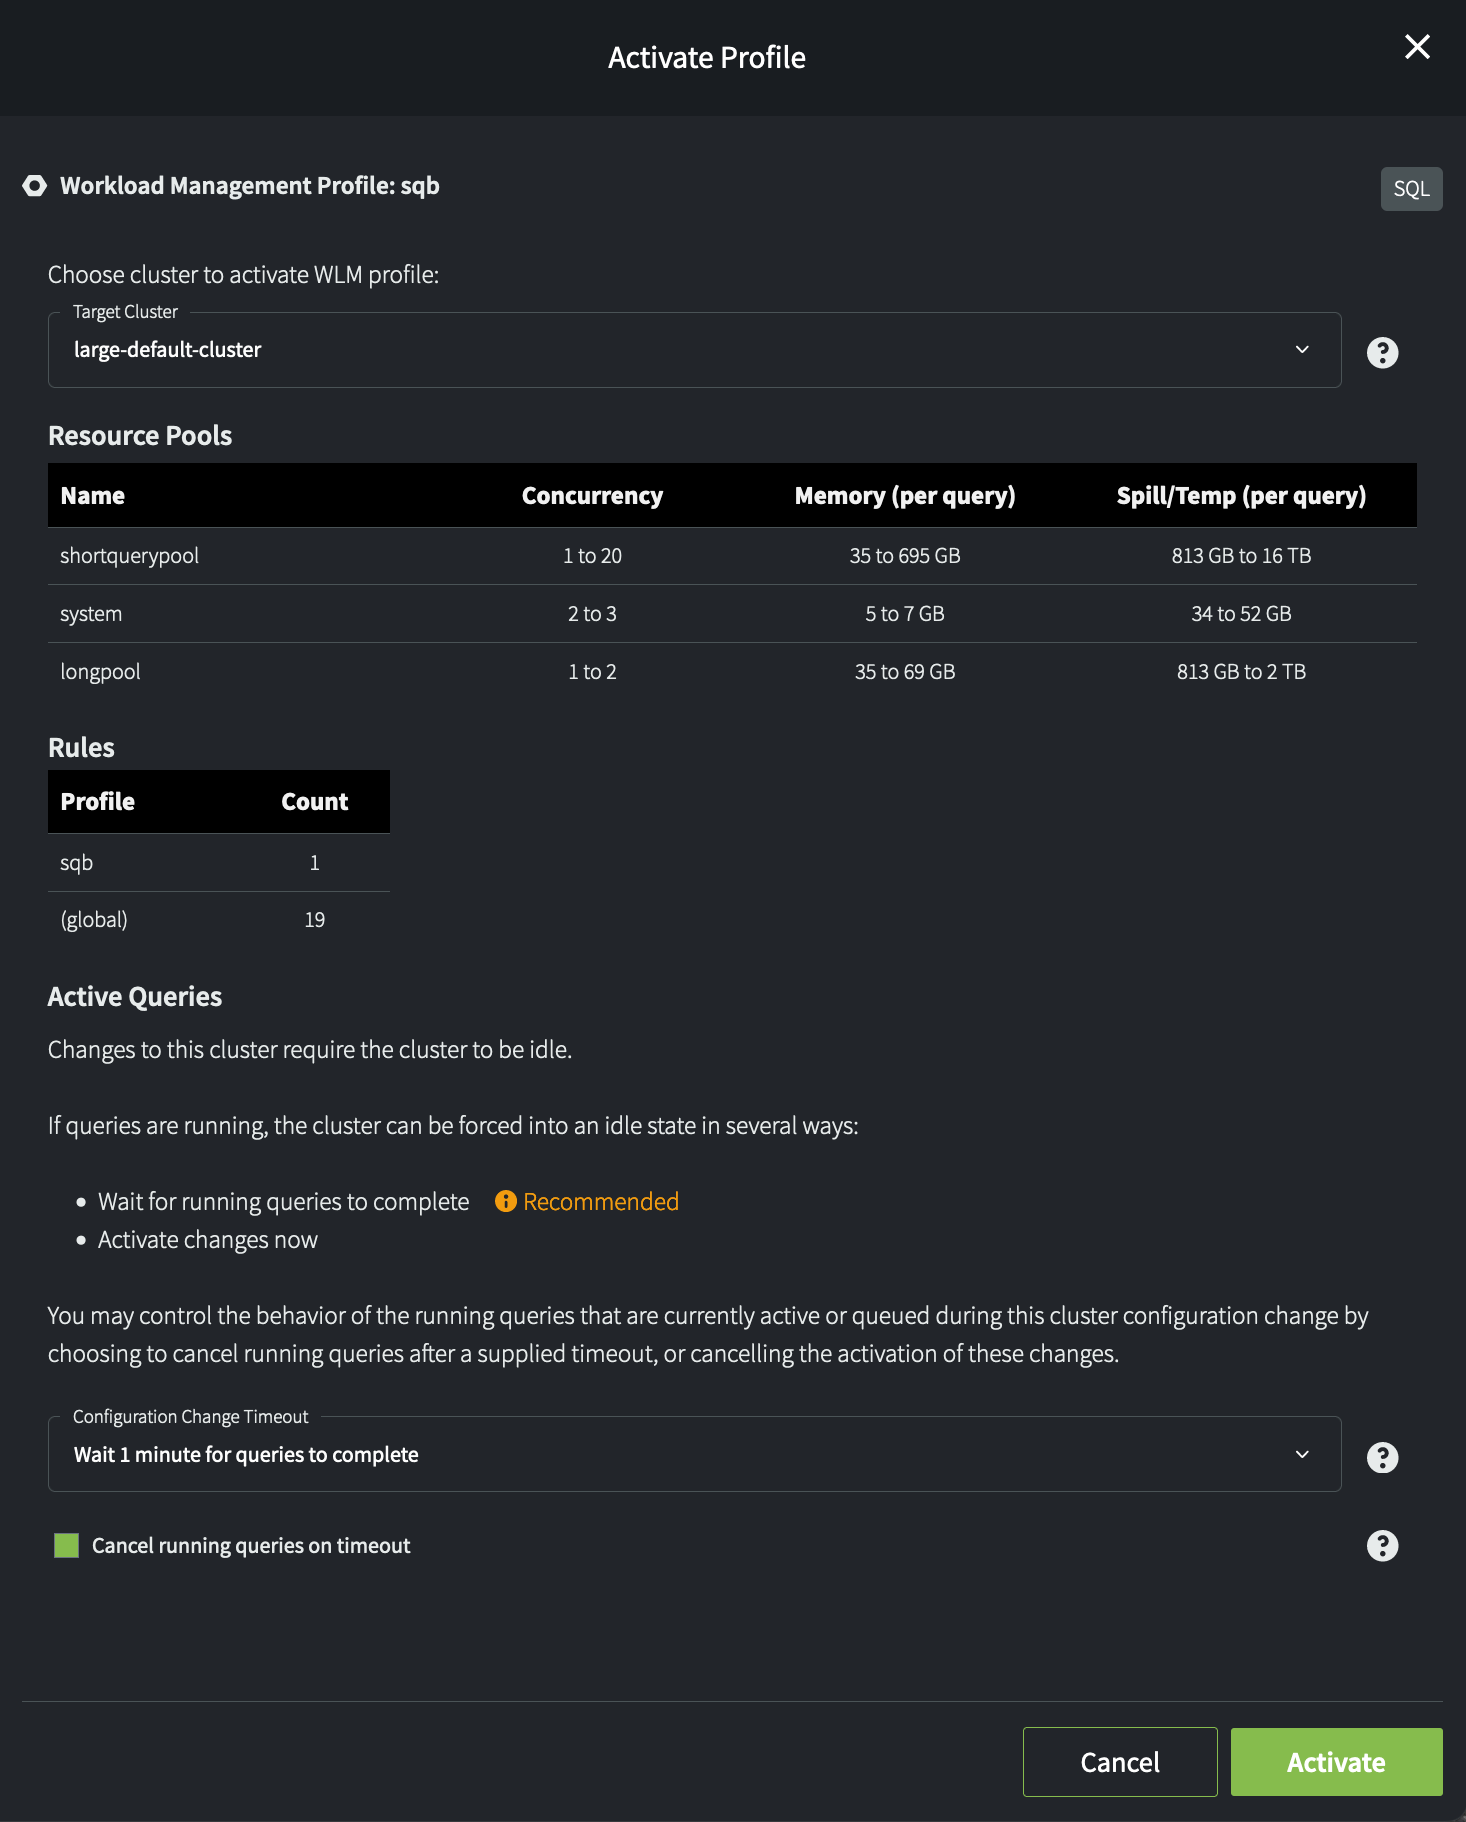
Task: Click the shortquerypool resource pool row
Action: pyautogui.click(x=731, y=556)
